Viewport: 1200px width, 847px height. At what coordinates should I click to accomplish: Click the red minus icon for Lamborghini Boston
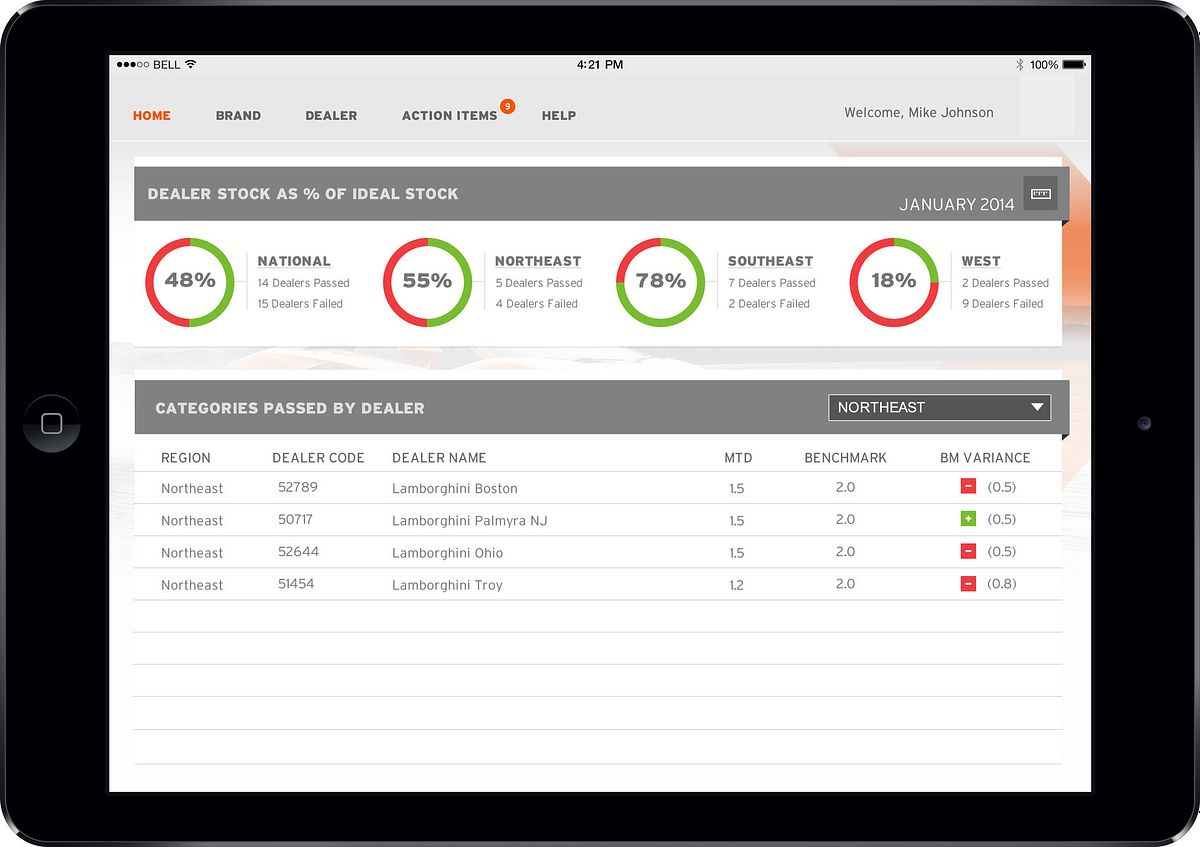click(x=967, y=487)
